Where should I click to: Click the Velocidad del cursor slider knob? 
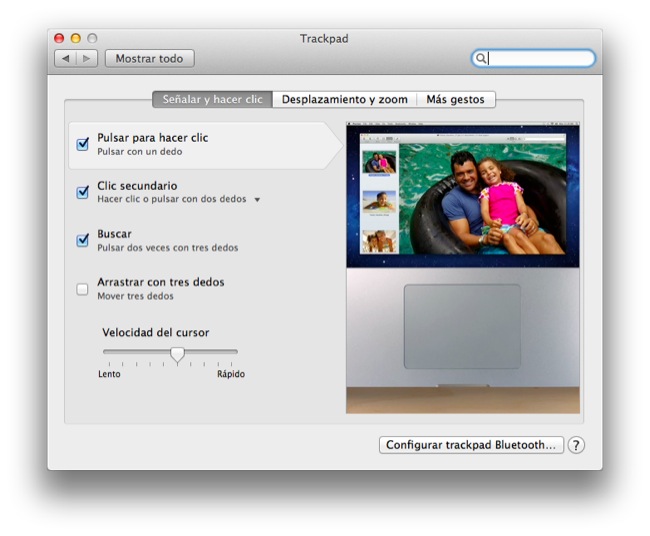(x=177, y=354)
